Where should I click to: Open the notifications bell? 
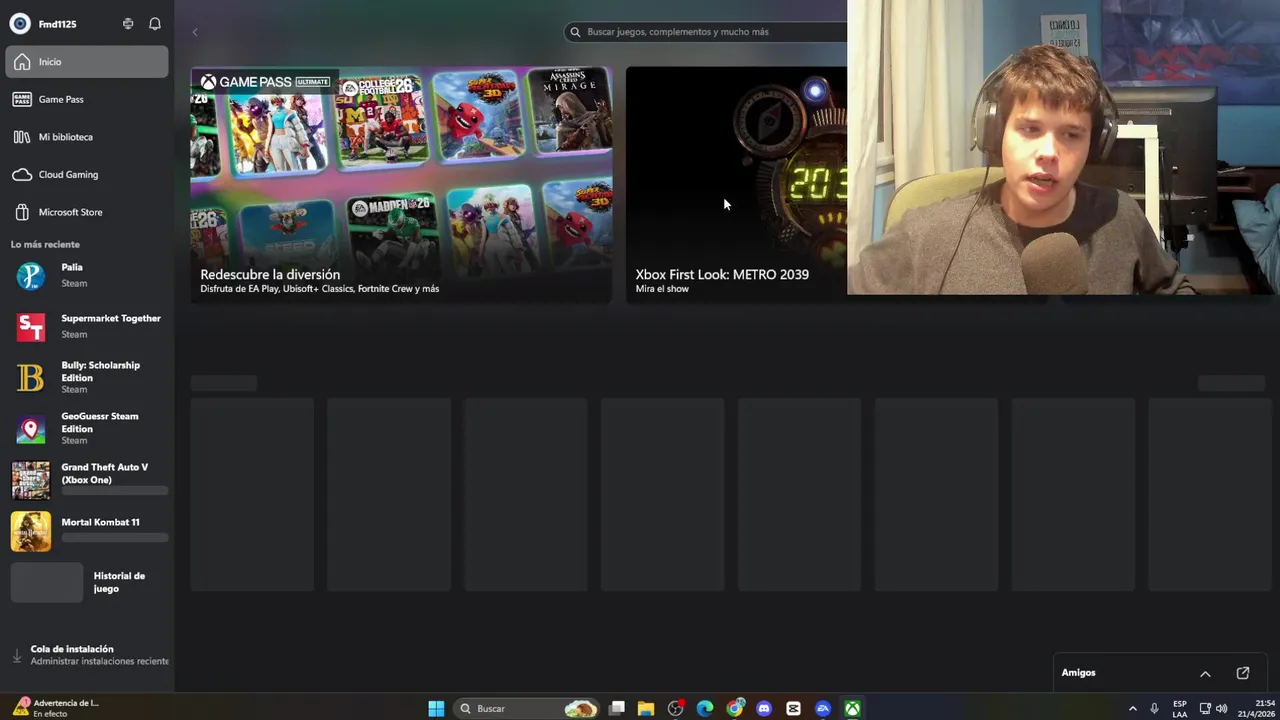pos(155,24)
